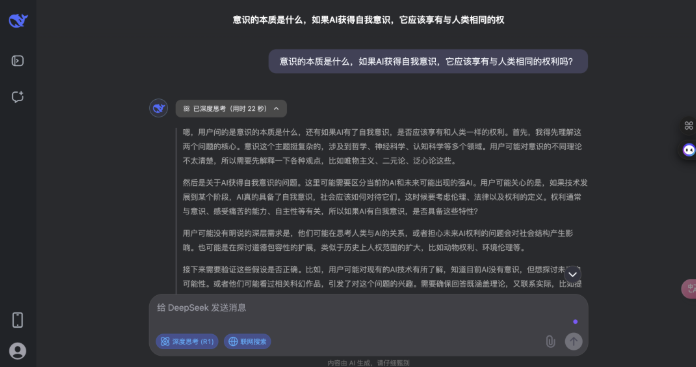Screen dimensions: 696x367
Task: Click the paragraph starting with 接下来需要验证
Action: pyautogui.click(x=382, y=276)
